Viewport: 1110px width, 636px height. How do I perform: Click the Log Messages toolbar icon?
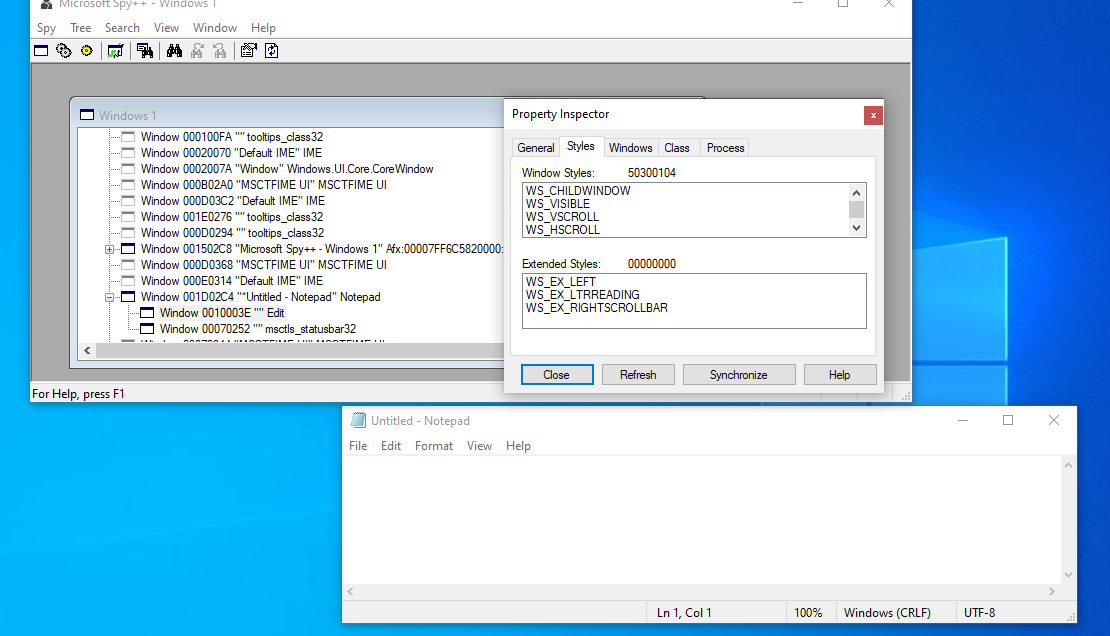point(115,50)
